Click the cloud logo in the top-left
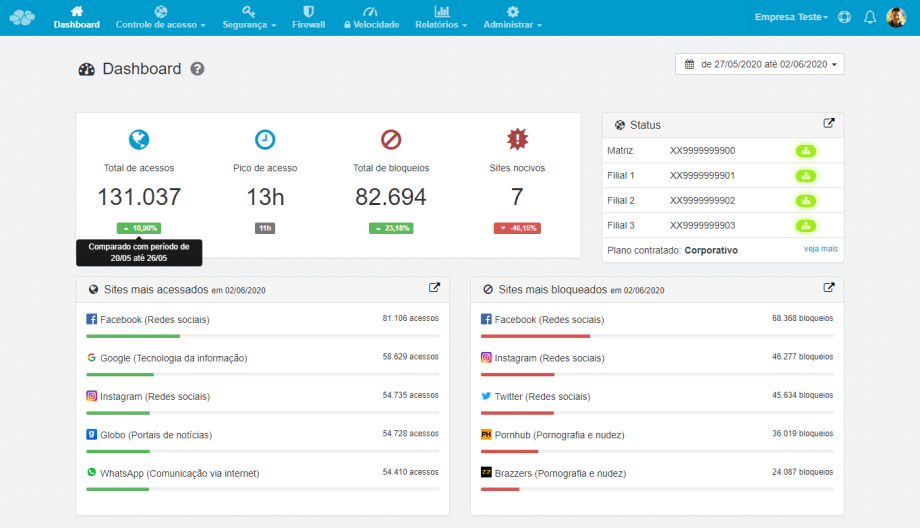 [22, 17]
